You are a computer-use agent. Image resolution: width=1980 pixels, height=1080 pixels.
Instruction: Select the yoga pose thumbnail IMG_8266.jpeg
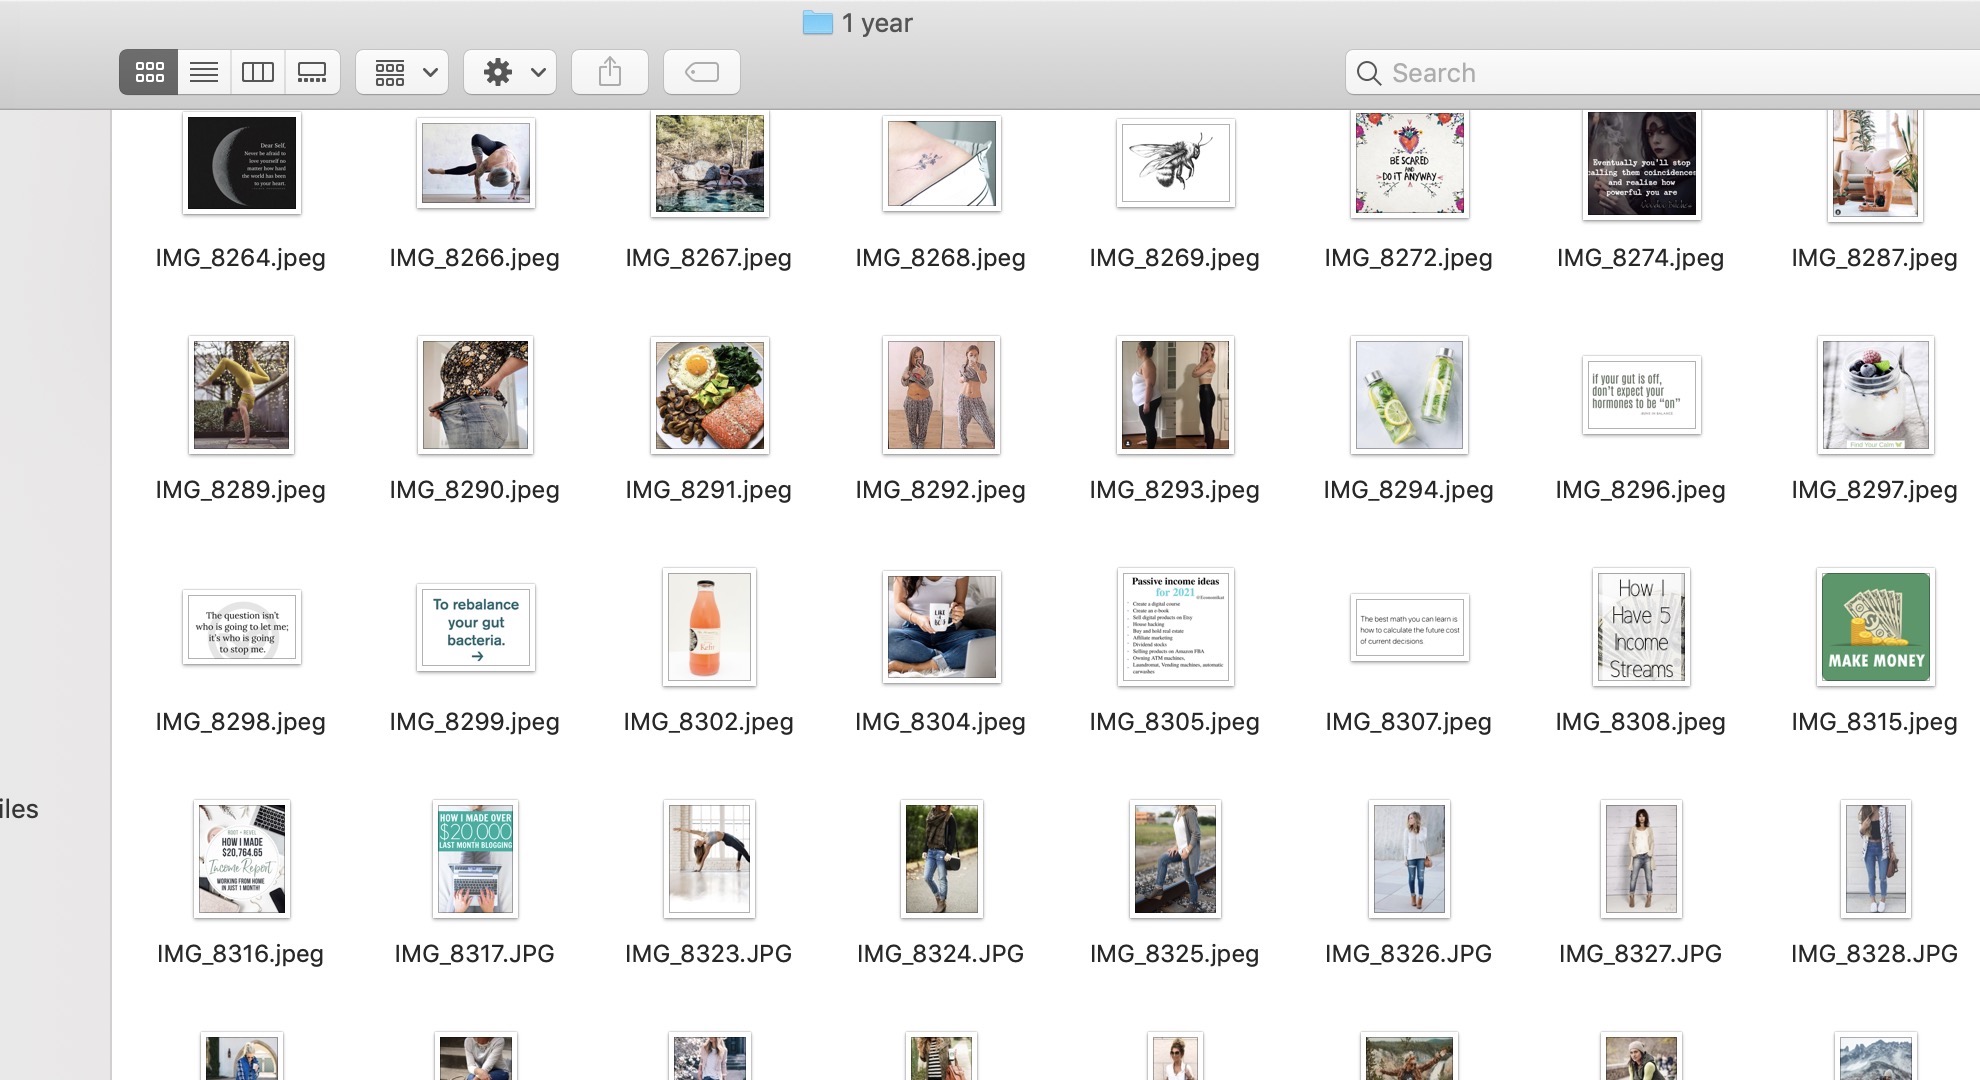(476, 163)
